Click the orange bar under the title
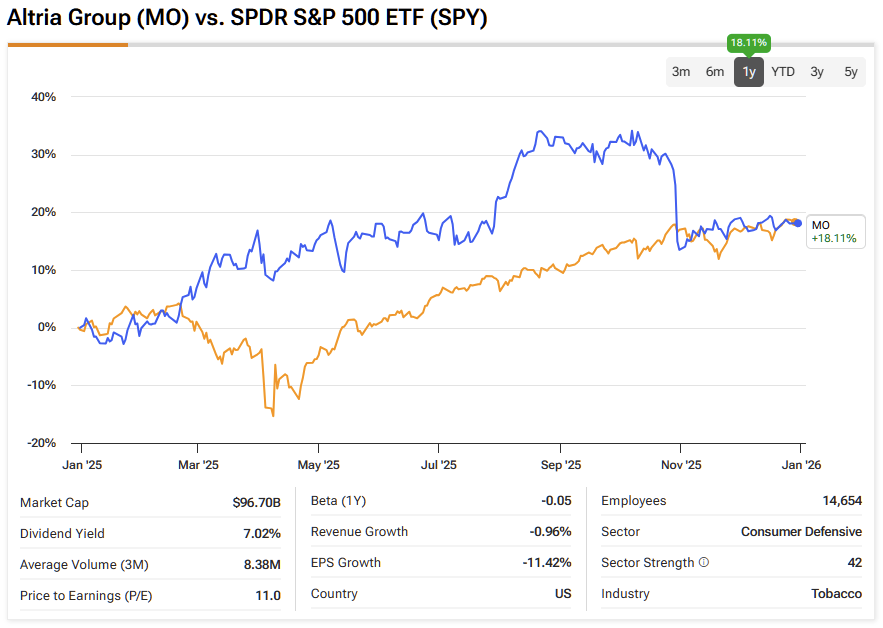Image resolution: width=883 pixels, height=628 pixels. (68, 45)
